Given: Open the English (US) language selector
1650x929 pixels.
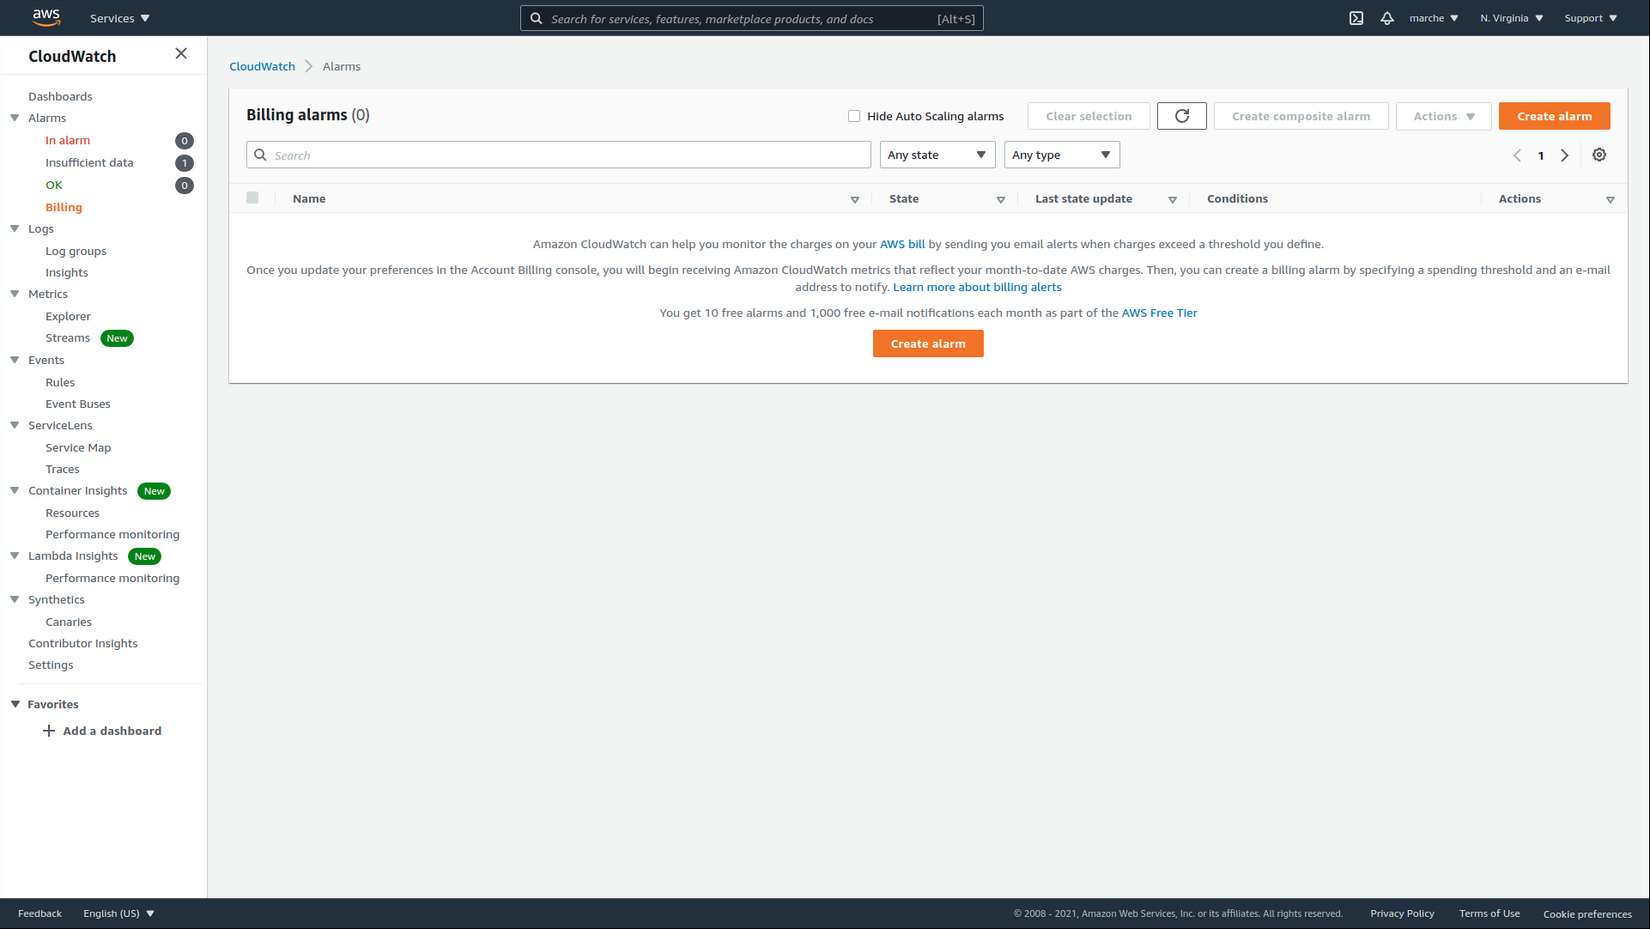Looking at the screenshot, I should [x=119, y=913].
